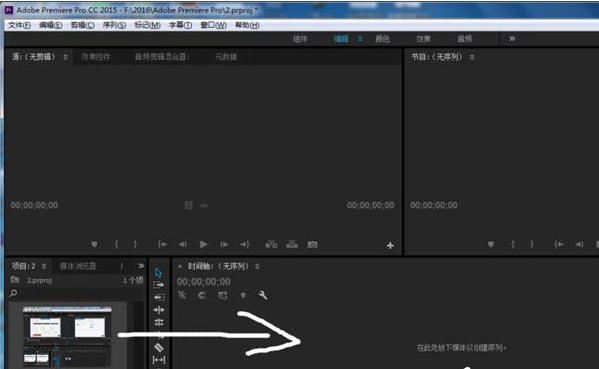Image resolution: width=599 pixels, height=369 pixels.
Task: Select the Razor tool
Action: 159,348
